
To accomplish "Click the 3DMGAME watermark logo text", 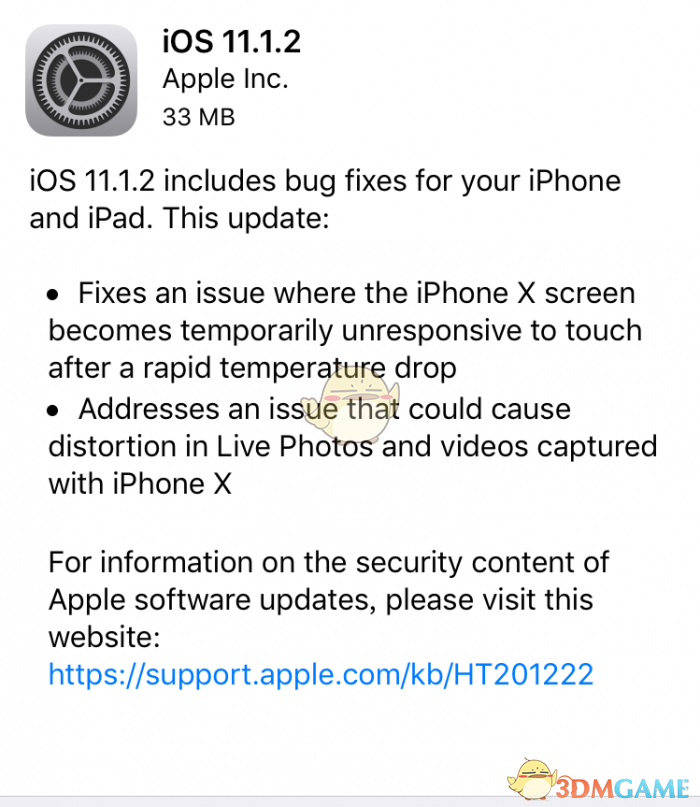I will 623,788.
